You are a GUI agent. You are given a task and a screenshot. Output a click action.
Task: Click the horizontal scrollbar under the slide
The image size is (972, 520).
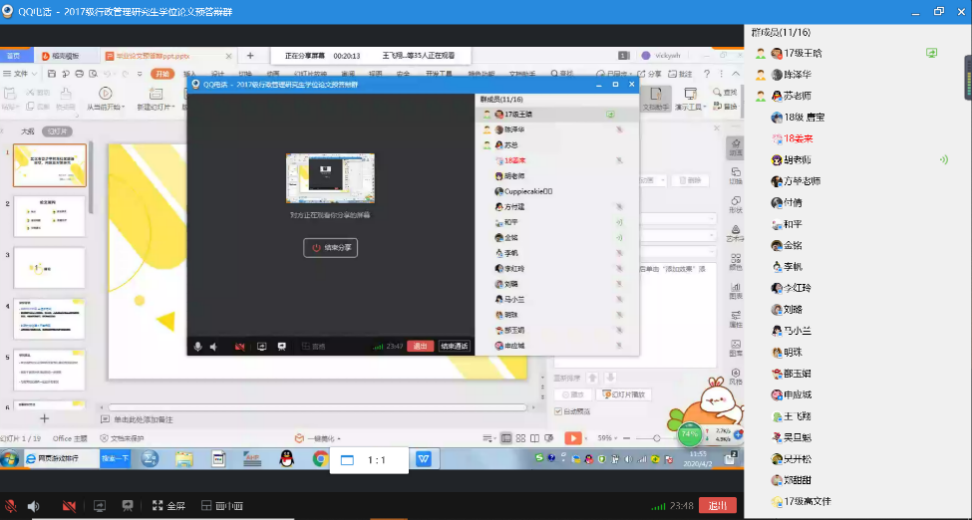[317, 407]
